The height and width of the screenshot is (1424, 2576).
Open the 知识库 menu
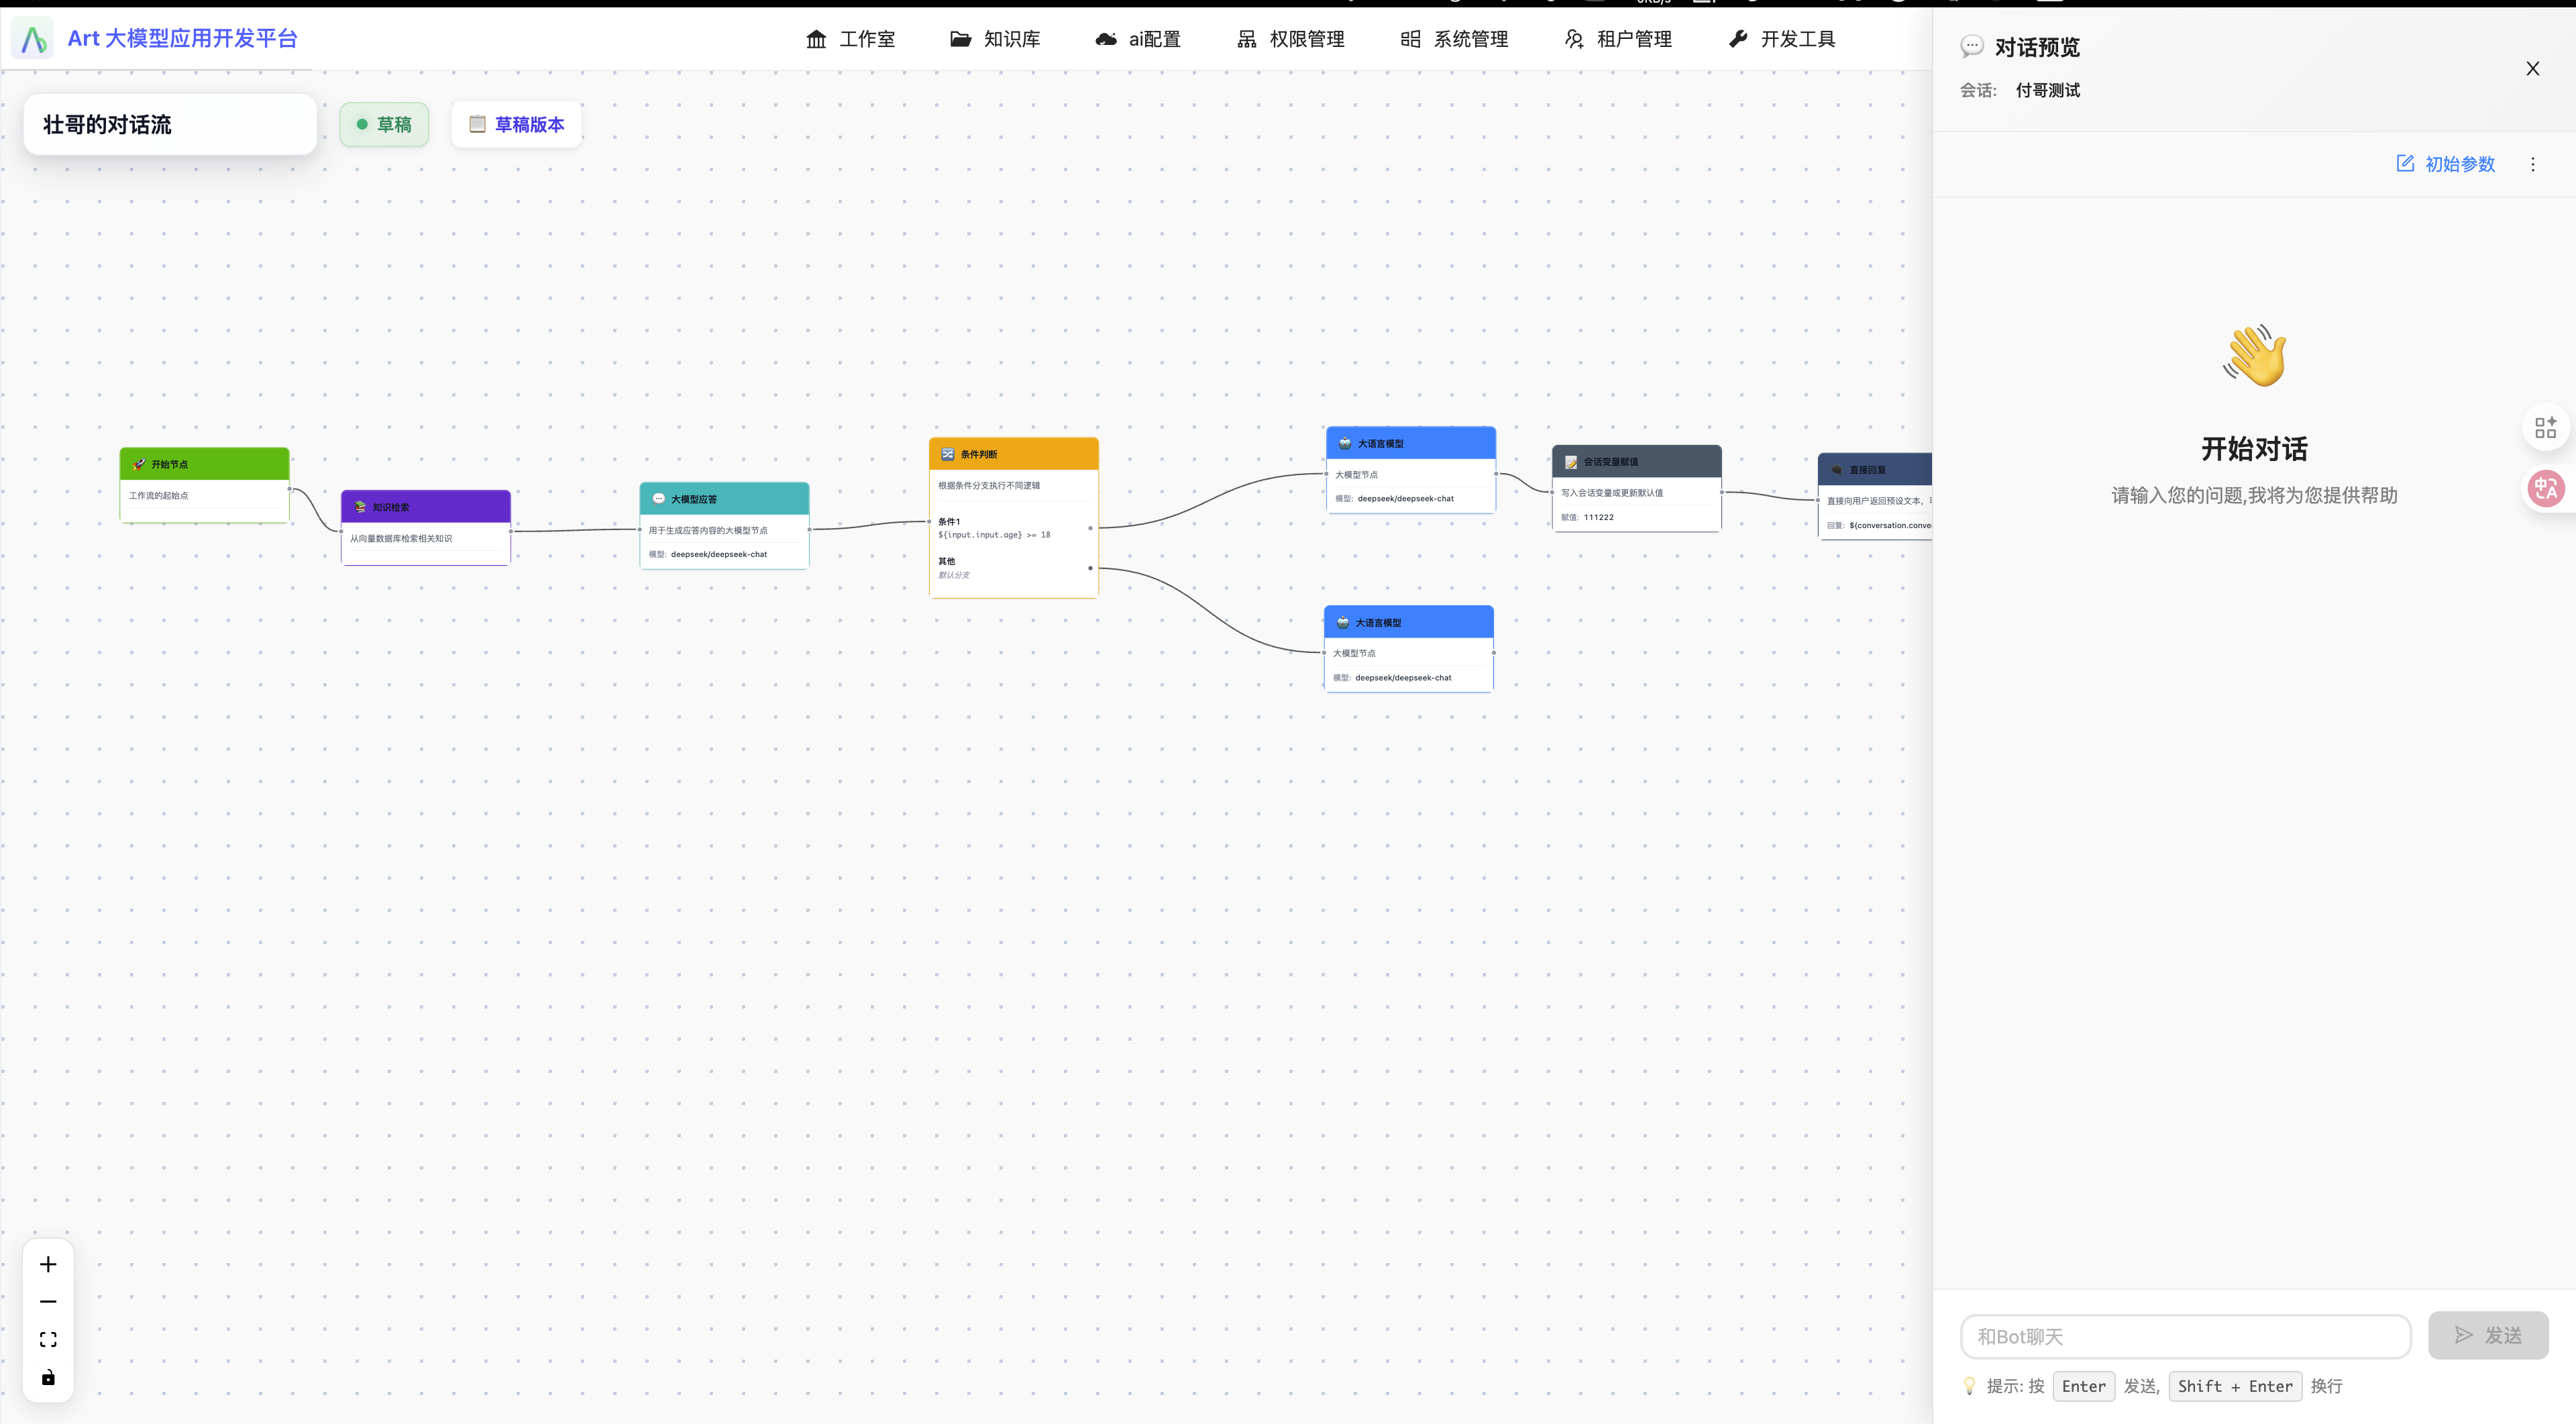pyautogui.click(x=995, y=39)
